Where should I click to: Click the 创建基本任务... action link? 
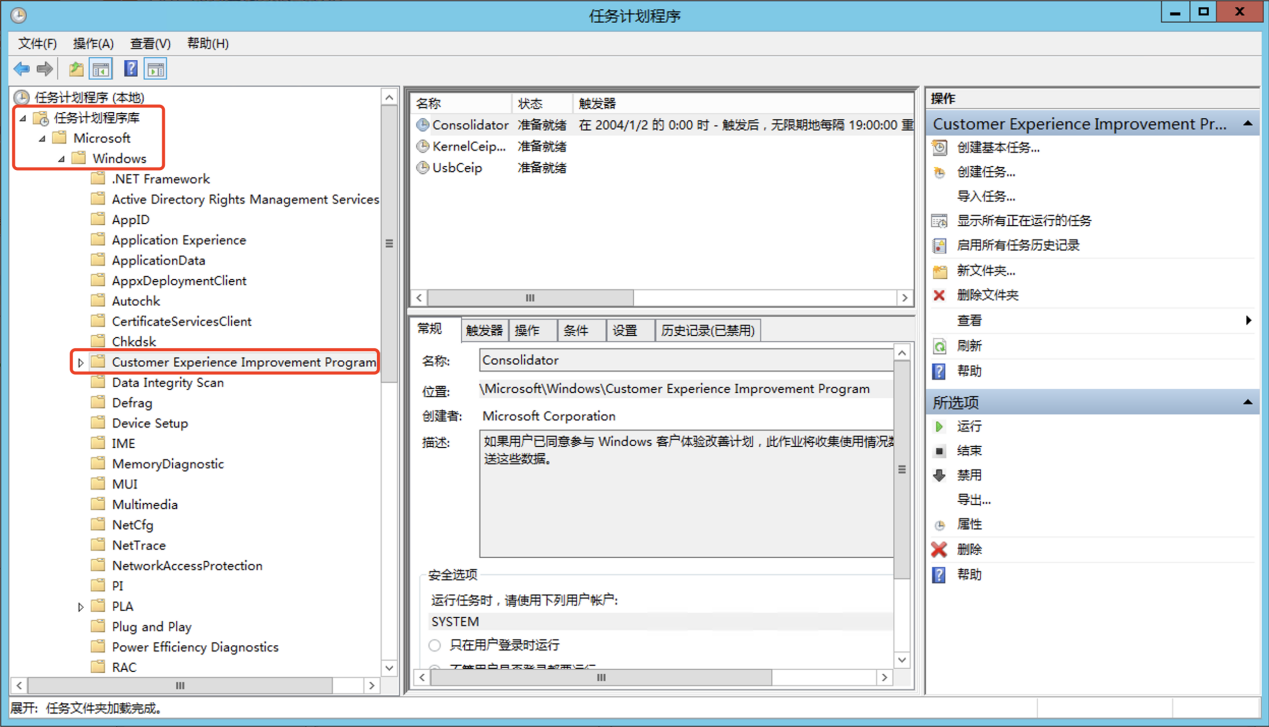click(998, 147)
